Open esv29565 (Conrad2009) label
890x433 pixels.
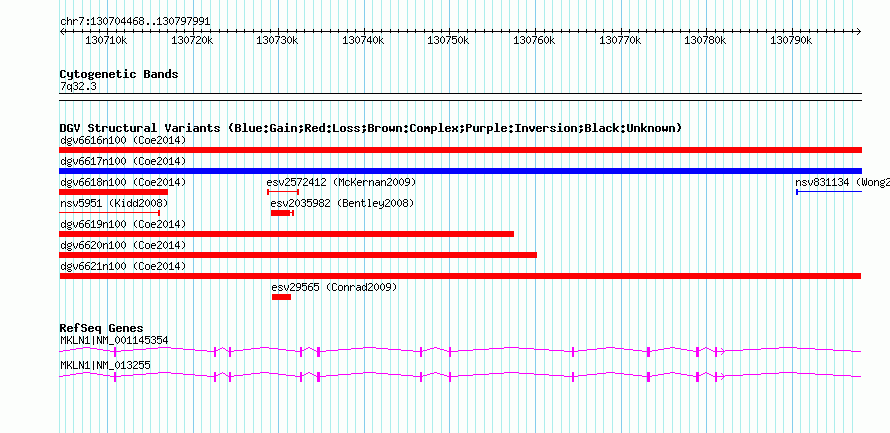tap(334, 287)
